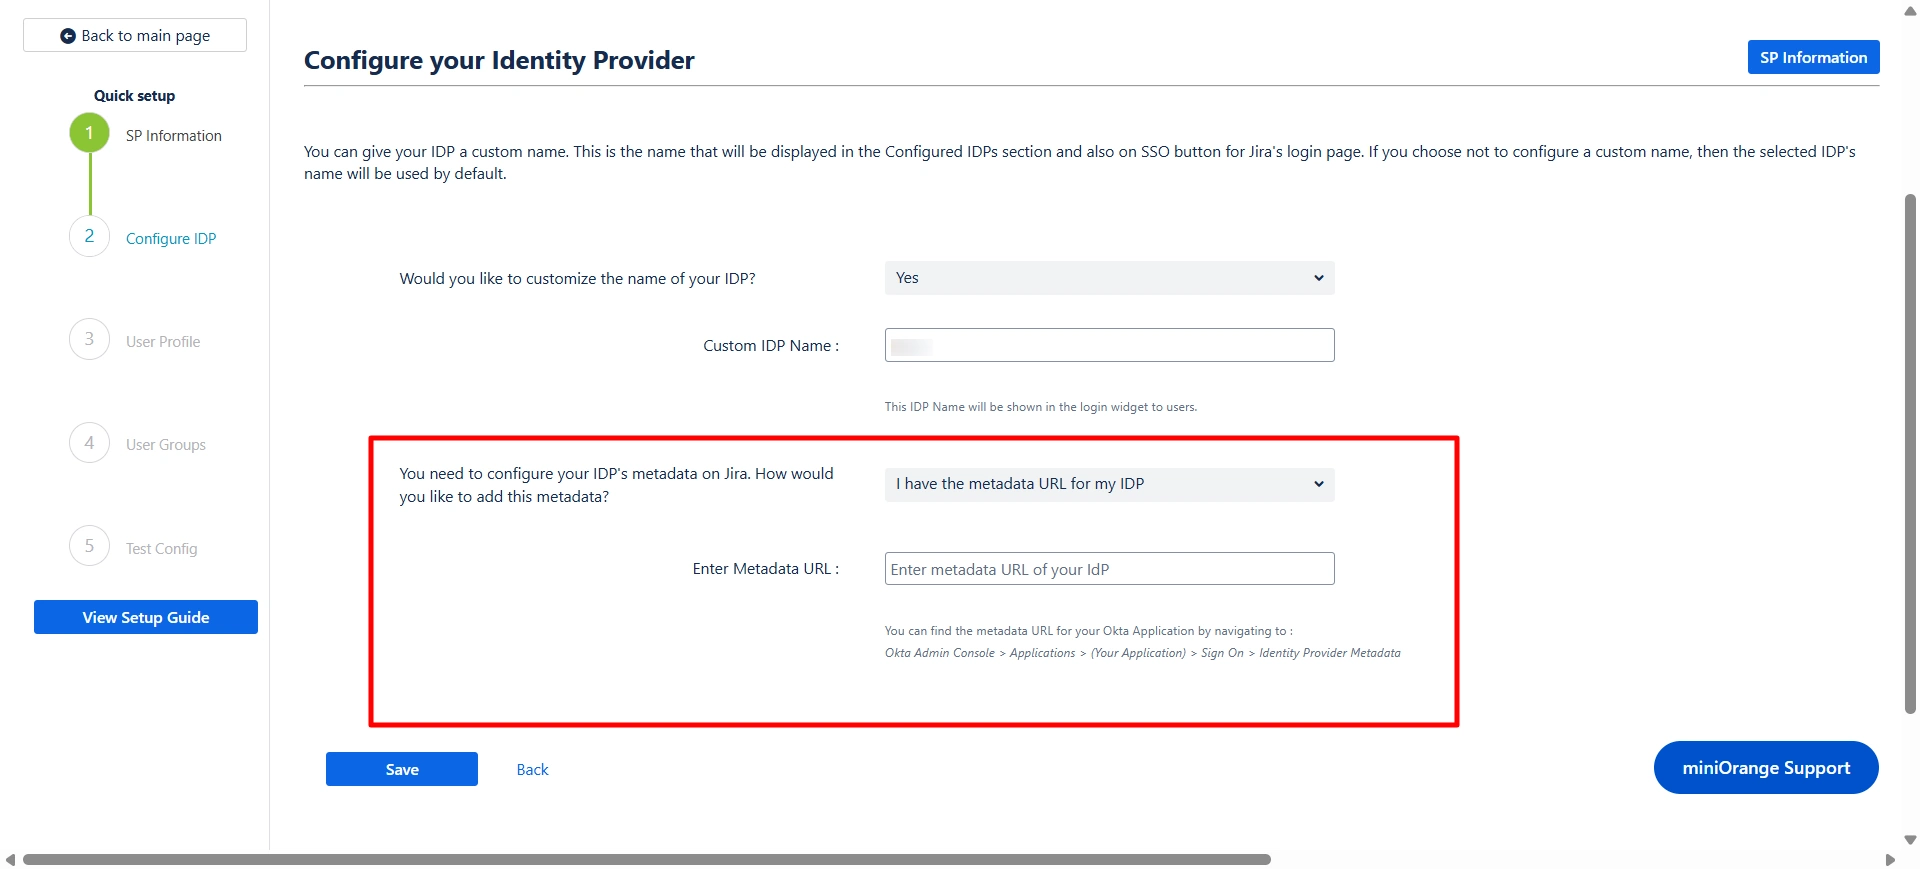Click step 5 circle icon

click(89, 546)
